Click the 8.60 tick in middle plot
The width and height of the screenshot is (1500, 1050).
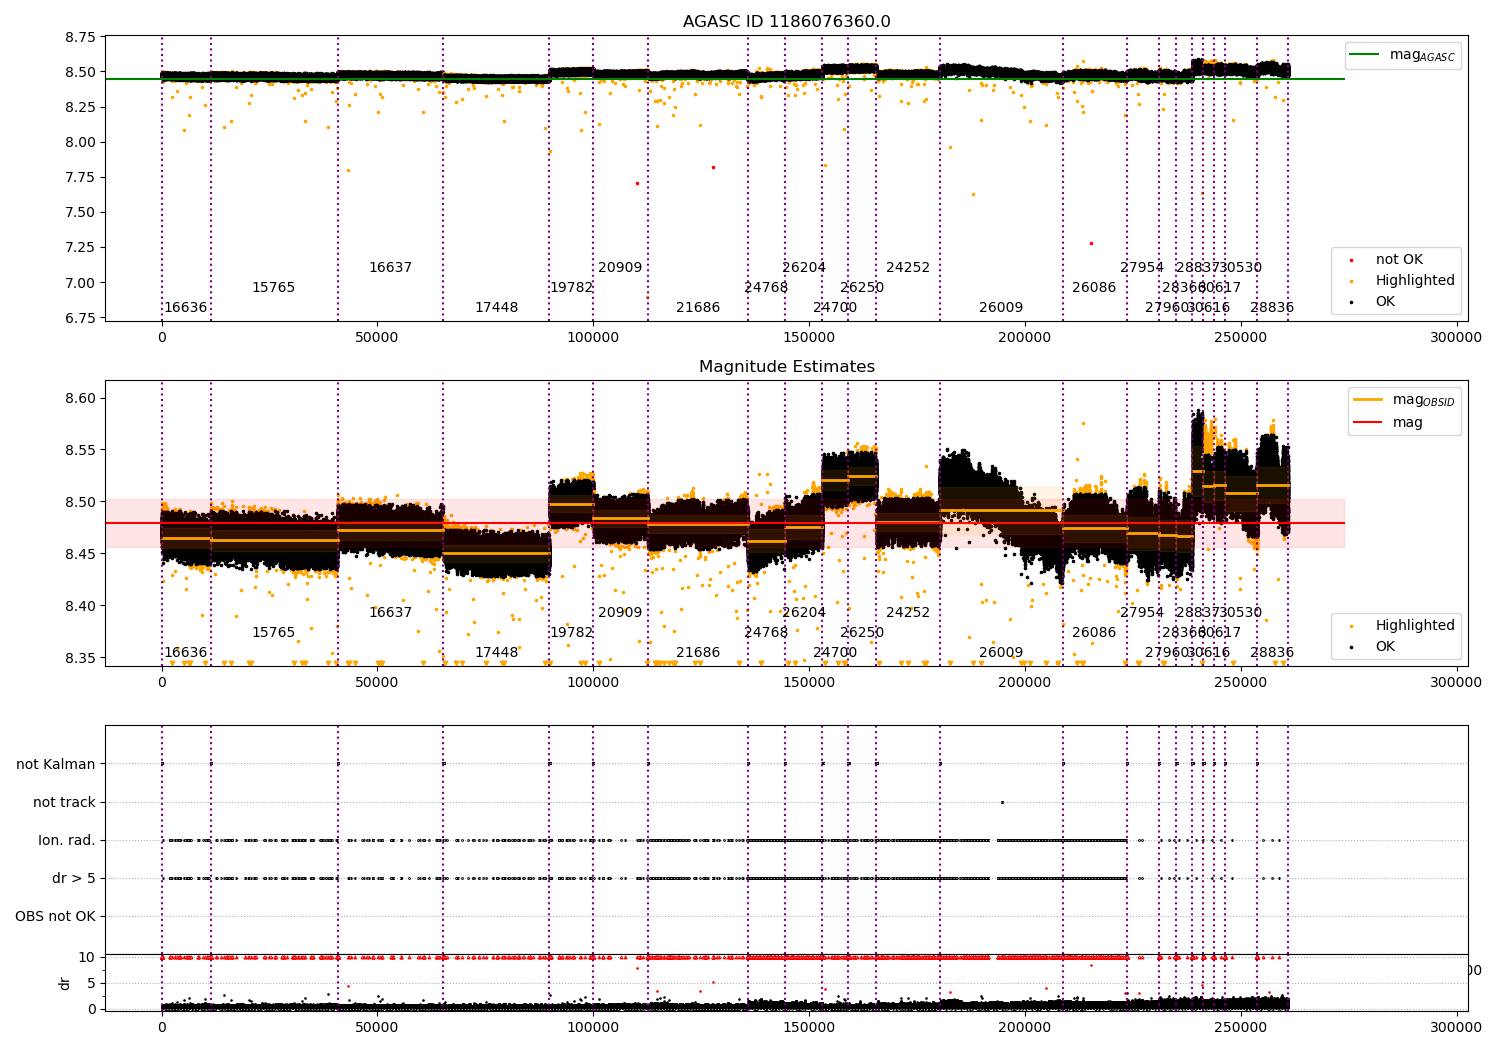coord(80,398)
